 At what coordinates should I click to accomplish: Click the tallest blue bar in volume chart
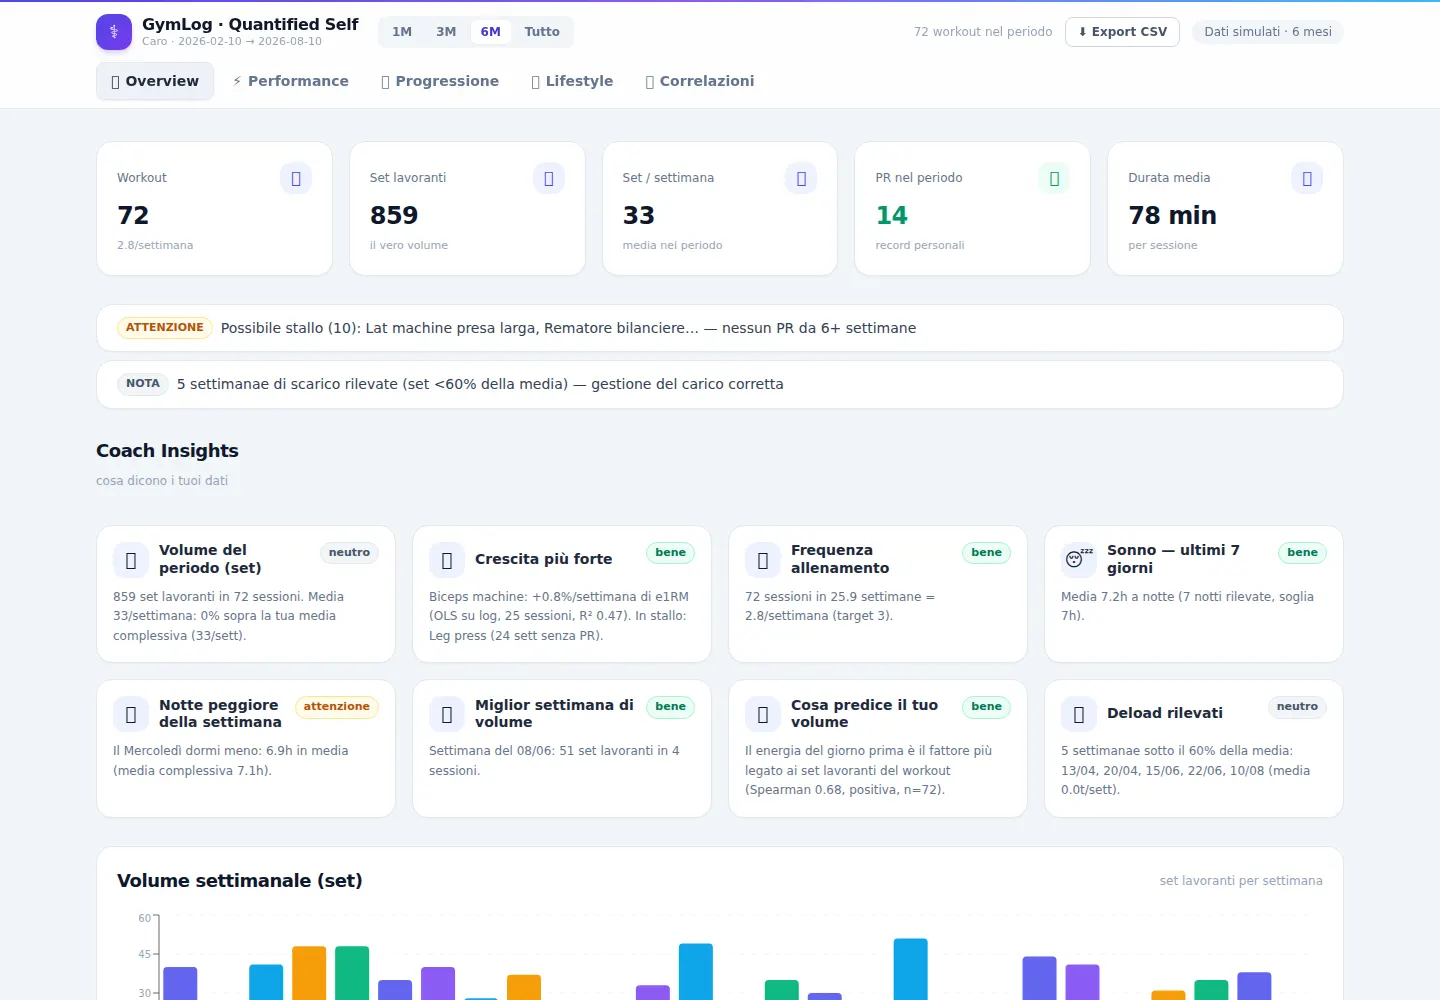click(x=910, y=968)
